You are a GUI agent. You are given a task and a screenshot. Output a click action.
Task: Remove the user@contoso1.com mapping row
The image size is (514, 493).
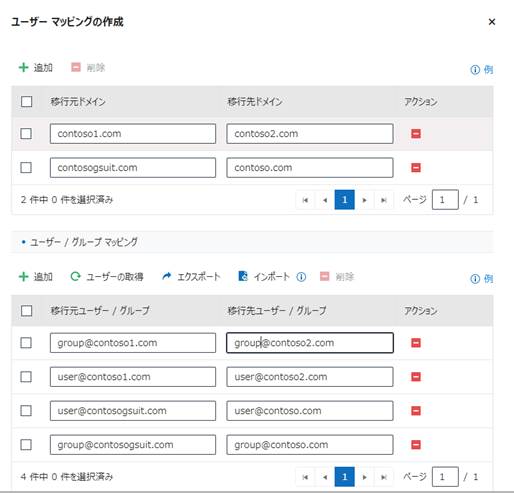(416, 377)
